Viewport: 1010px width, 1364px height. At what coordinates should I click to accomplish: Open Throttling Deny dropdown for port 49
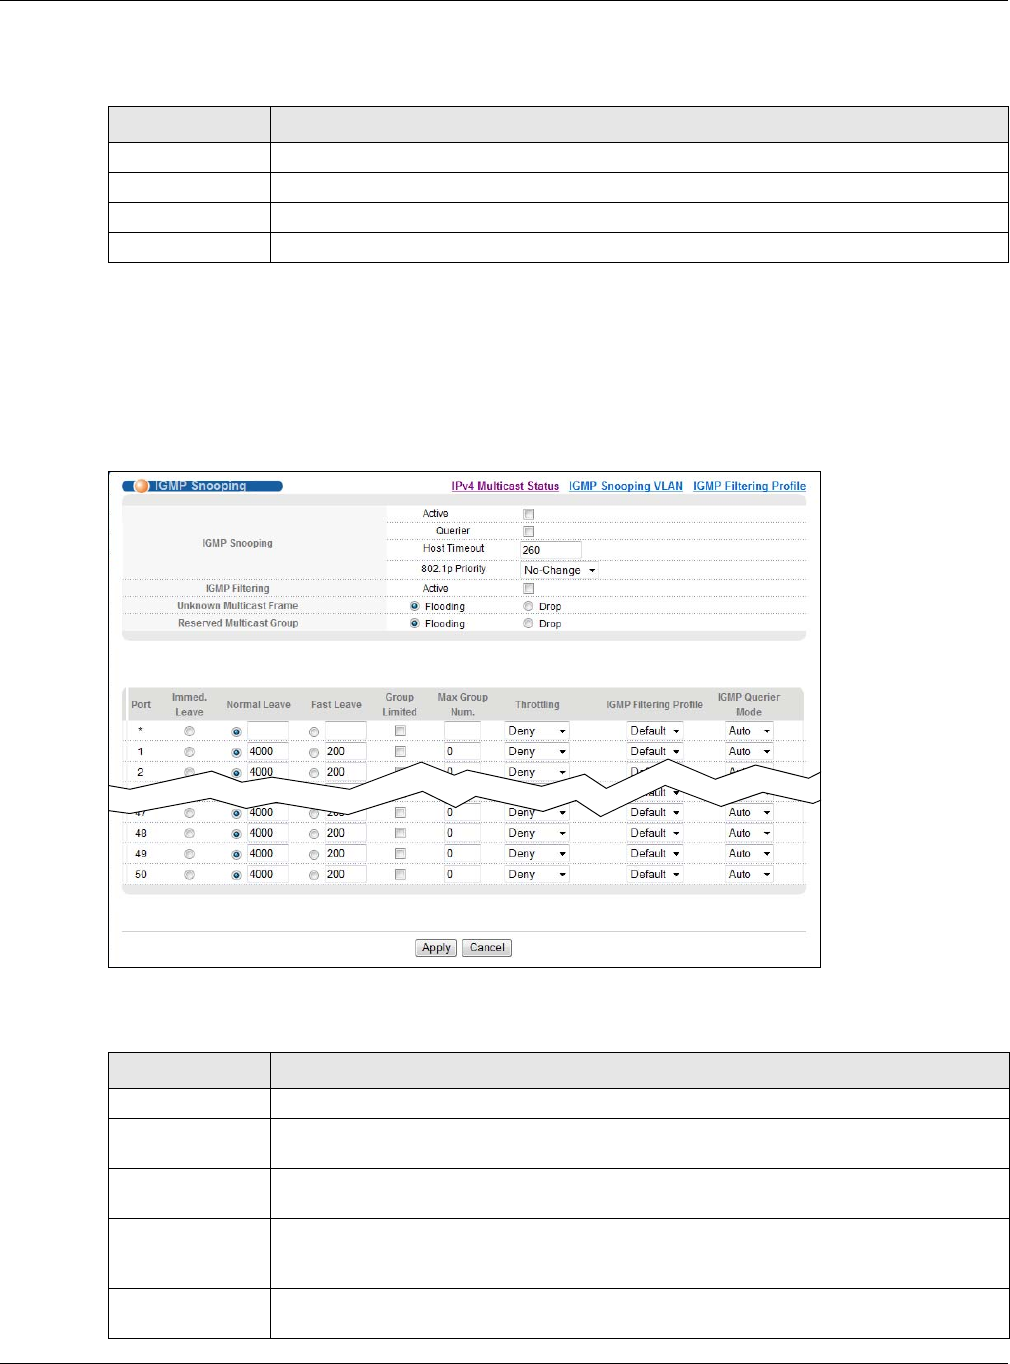pos(537,853)
